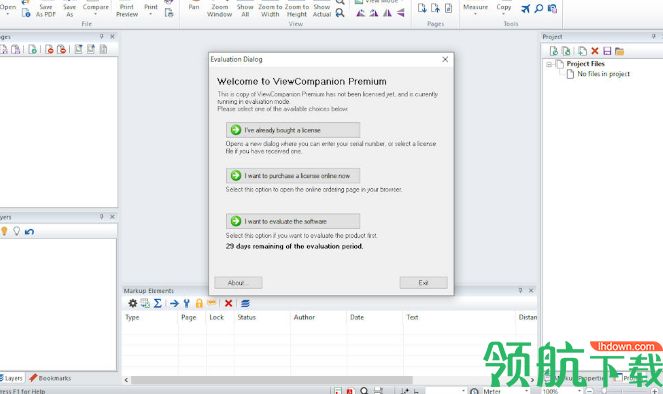Click the blue undo arrow in Layers panel

29,232
